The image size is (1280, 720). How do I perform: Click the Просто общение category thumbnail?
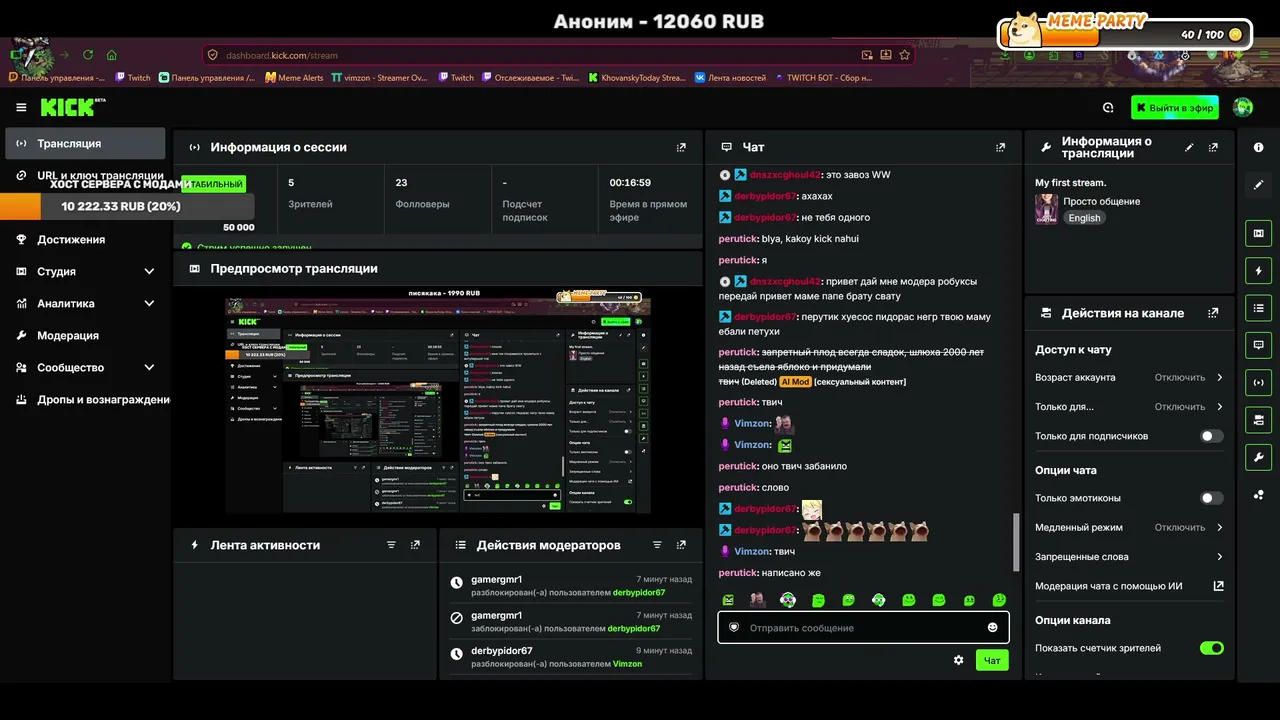coord(1046,209)
